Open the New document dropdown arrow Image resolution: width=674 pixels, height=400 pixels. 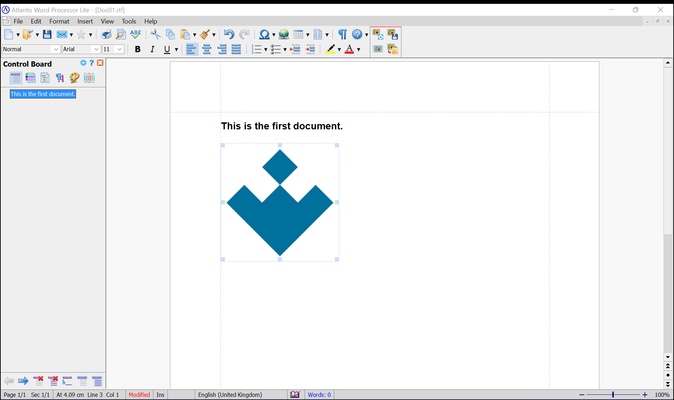click(x=18, y=35)
